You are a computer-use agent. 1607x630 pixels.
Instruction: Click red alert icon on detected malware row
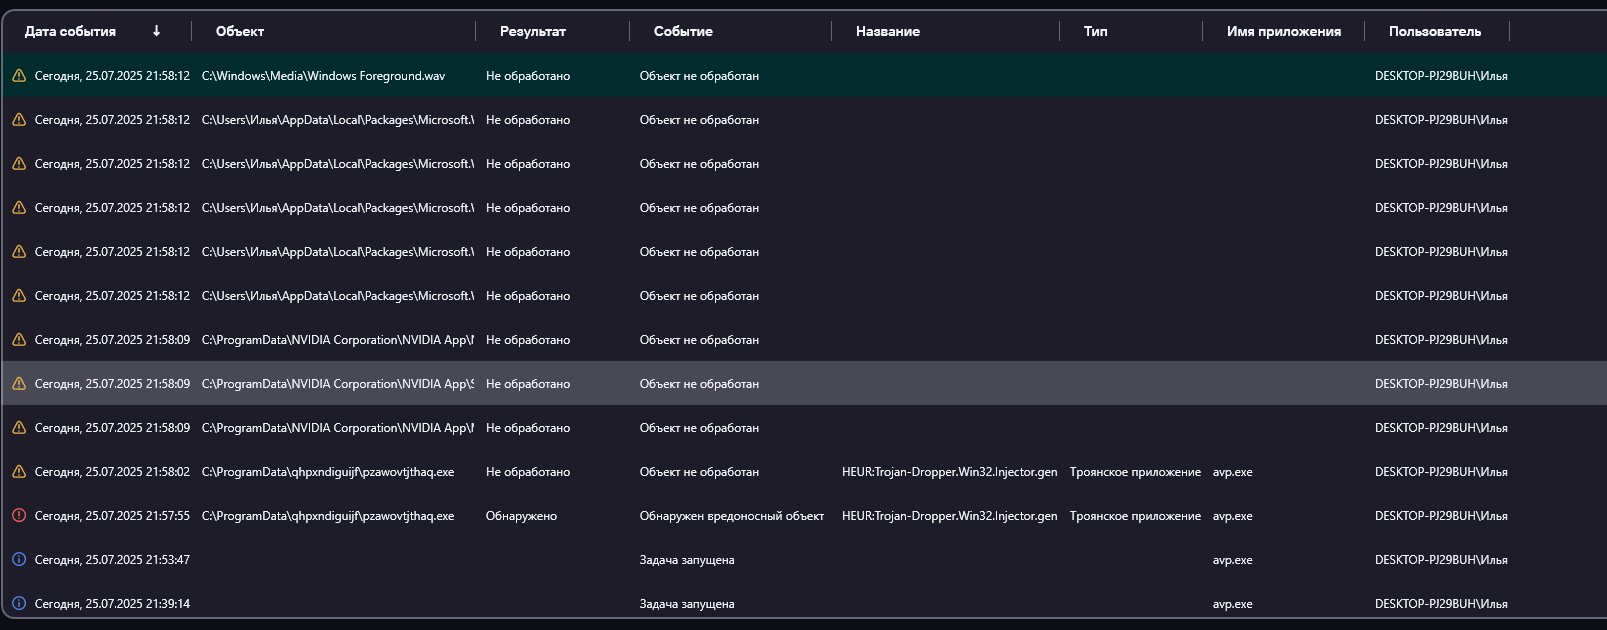pyautogui.click(x=19, y=516)
